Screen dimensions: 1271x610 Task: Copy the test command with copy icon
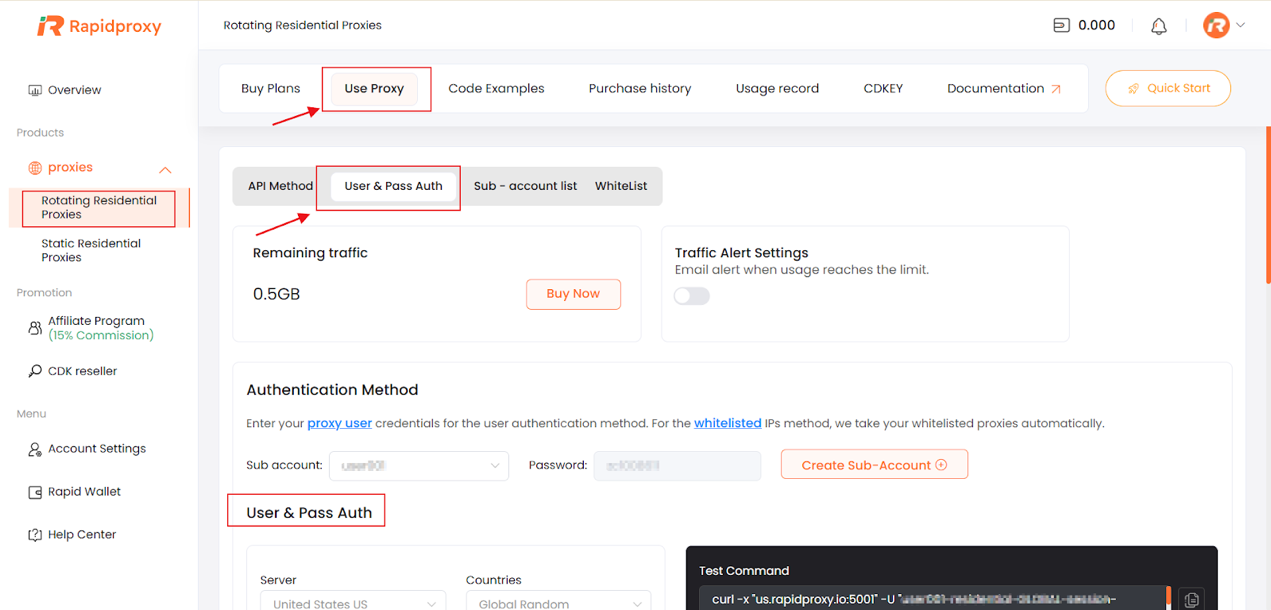point(1191,599)
